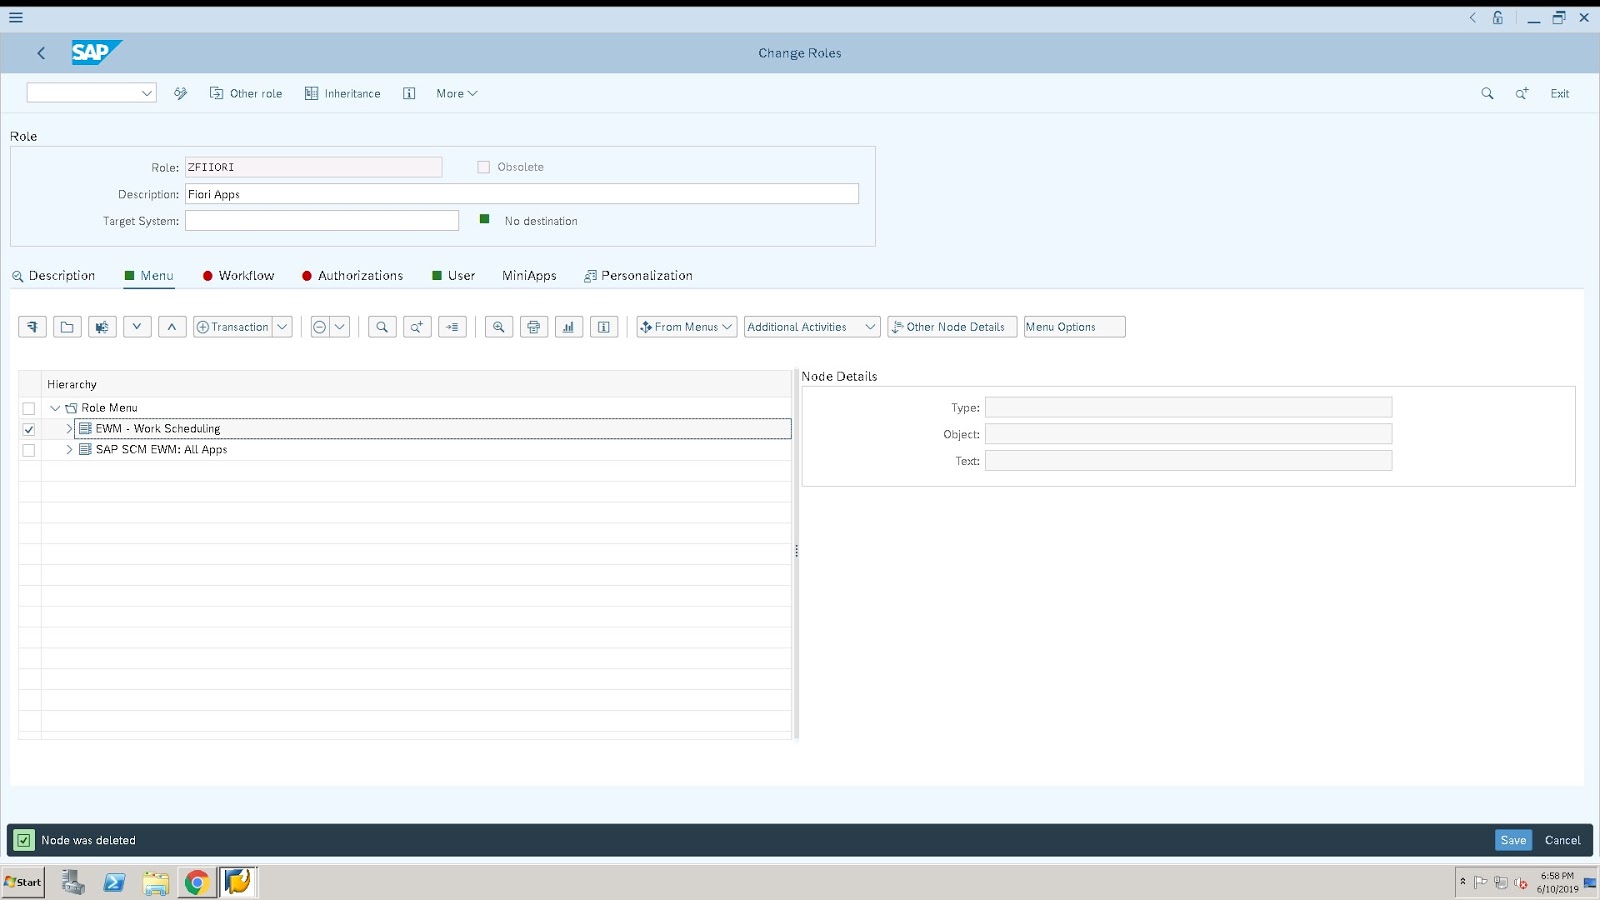Click the indent/expand list icon in menu toolbar

coord(452,327)
